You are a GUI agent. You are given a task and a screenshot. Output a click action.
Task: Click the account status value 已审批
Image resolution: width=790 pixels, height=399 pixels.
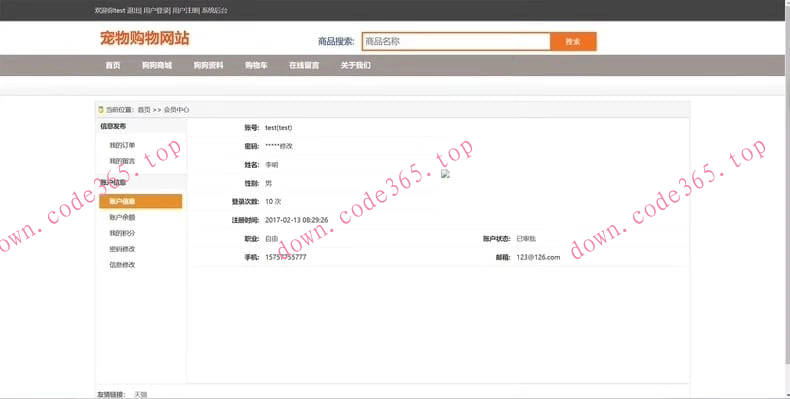coord(526,239)
